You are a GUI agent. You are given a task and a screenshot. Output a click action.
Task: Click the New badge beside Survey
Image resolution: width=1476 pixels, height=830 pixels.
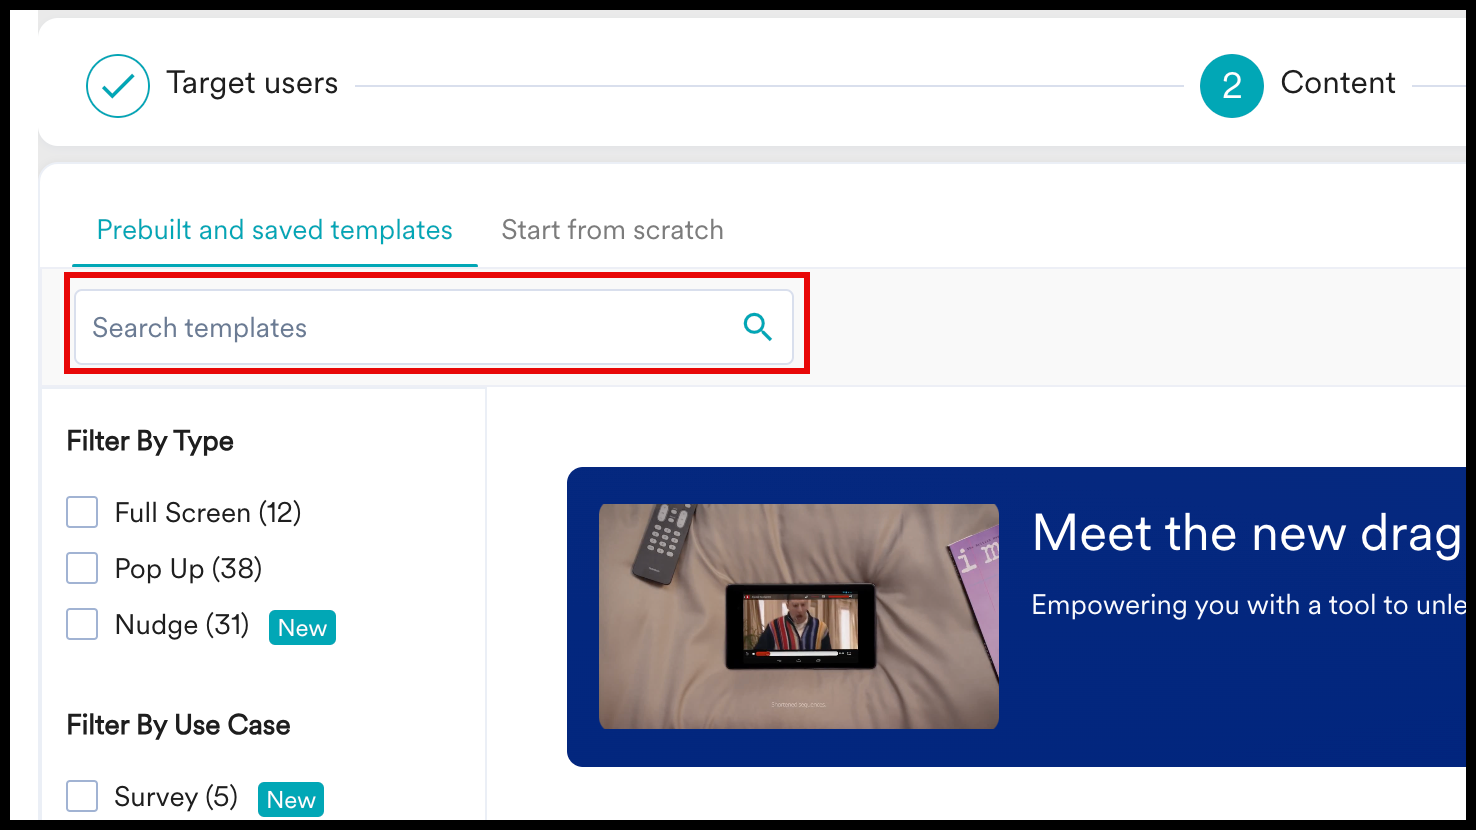click(291, 800)
